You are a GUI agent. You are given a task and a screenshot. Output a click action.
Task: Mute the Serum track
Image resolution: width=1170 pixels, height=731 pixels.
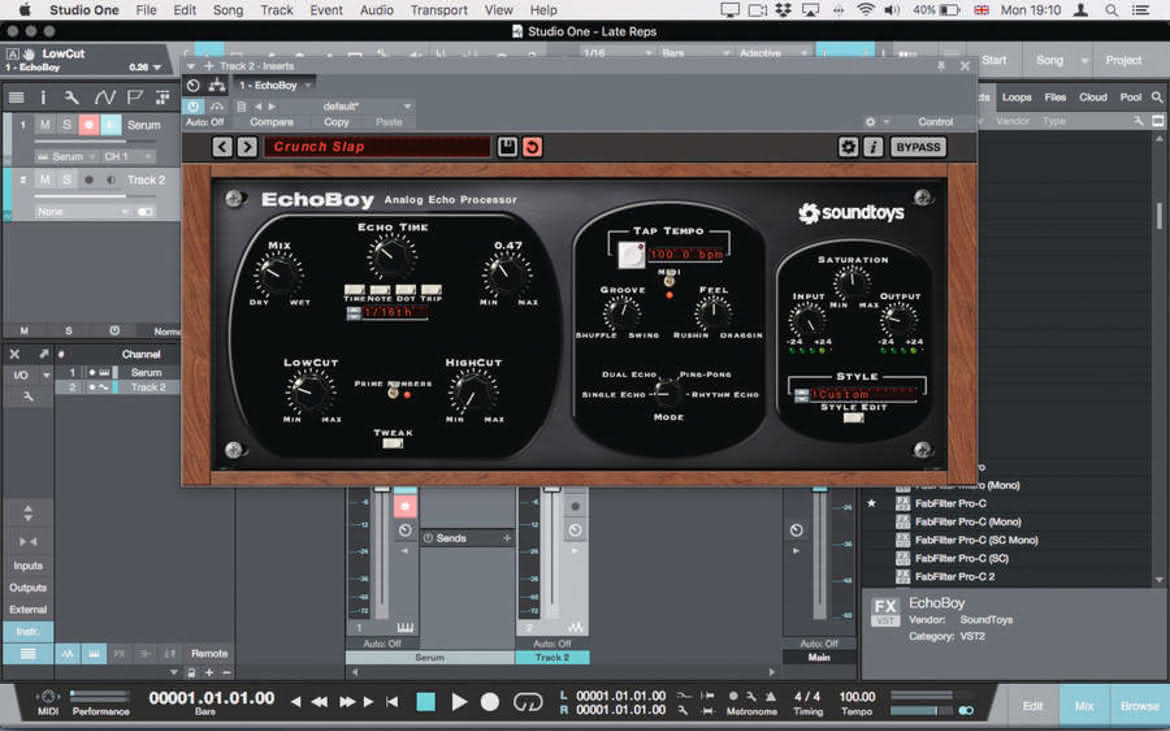46,125
